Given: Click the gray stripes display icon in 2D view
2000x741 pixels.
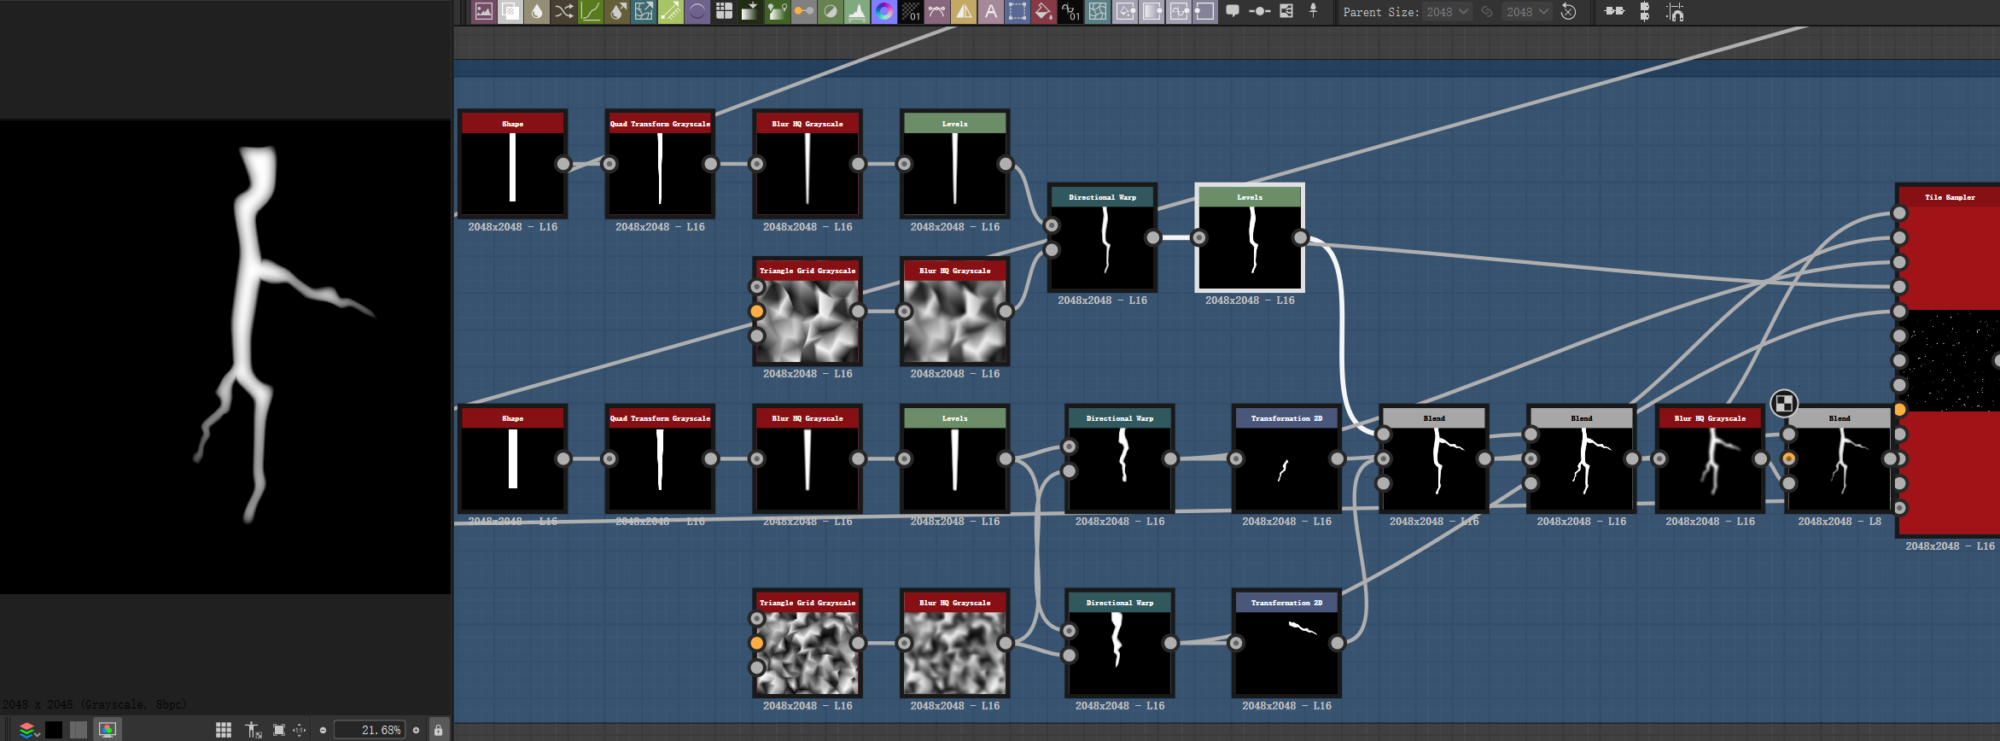Looking at the screenshot, I should point(79,730).
